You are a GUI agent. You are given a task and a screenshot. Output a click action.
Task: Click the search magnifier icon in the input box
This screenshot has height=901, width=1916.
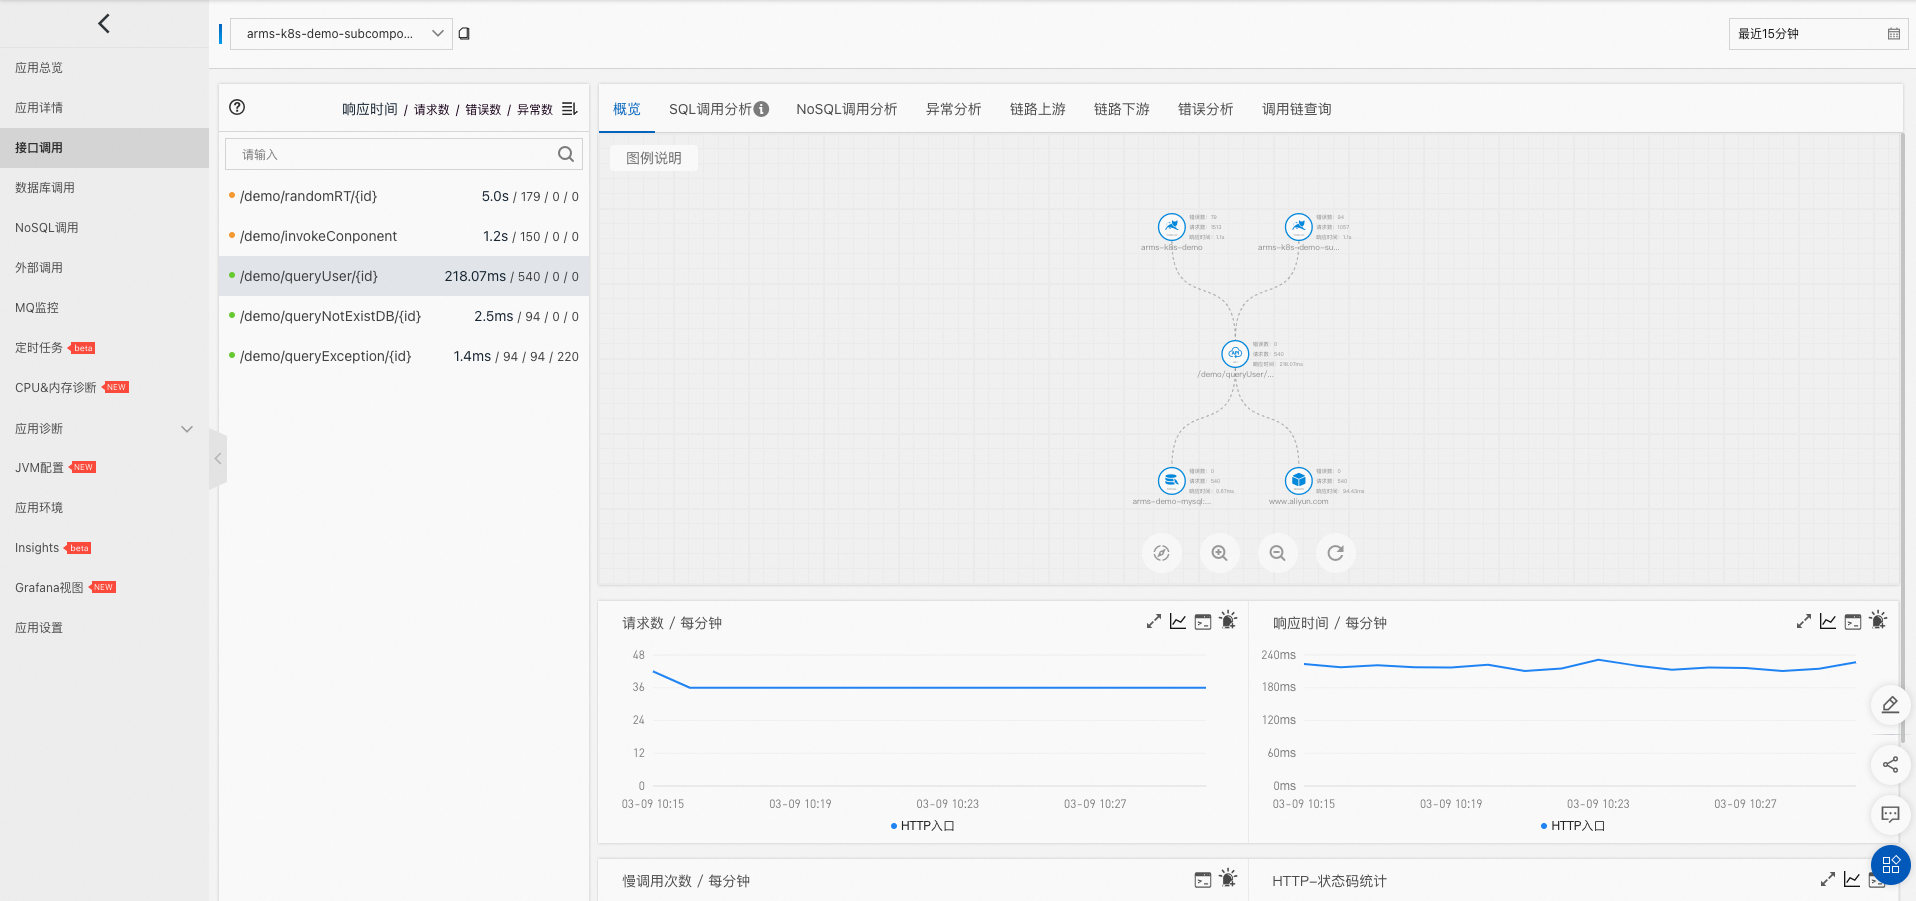pos(566,154)
